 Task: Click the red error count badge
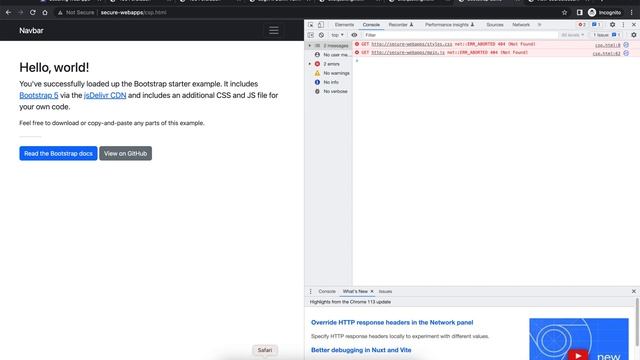point(582,25)
